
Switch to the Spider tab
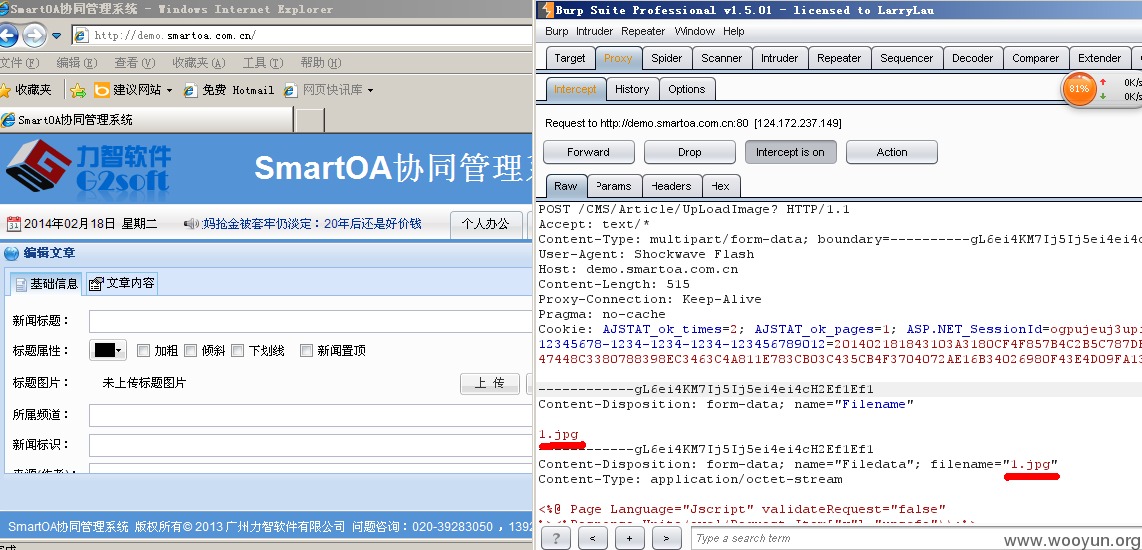pos(666,58)
